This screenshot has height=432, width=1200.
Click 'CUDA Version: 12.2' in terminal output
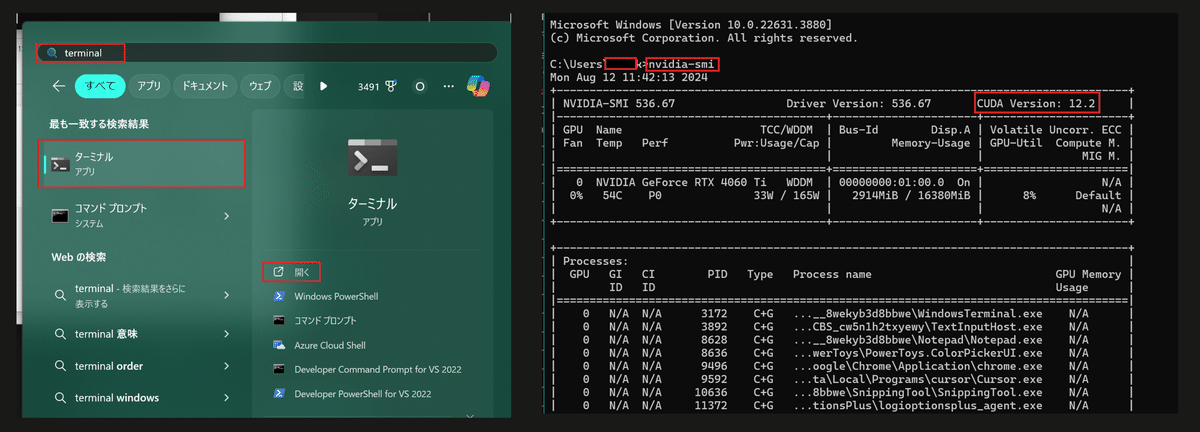click(1038, 103)
